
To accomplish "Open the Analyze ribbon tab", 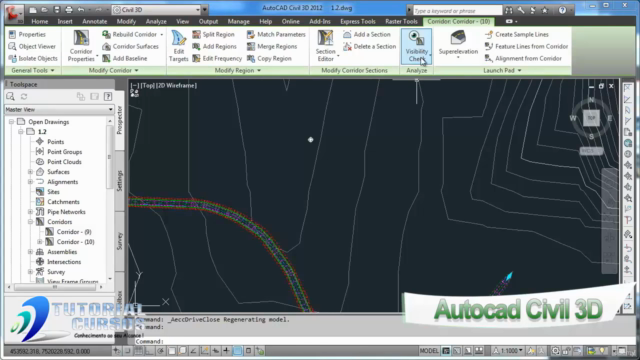I will [x=156, y=21].
